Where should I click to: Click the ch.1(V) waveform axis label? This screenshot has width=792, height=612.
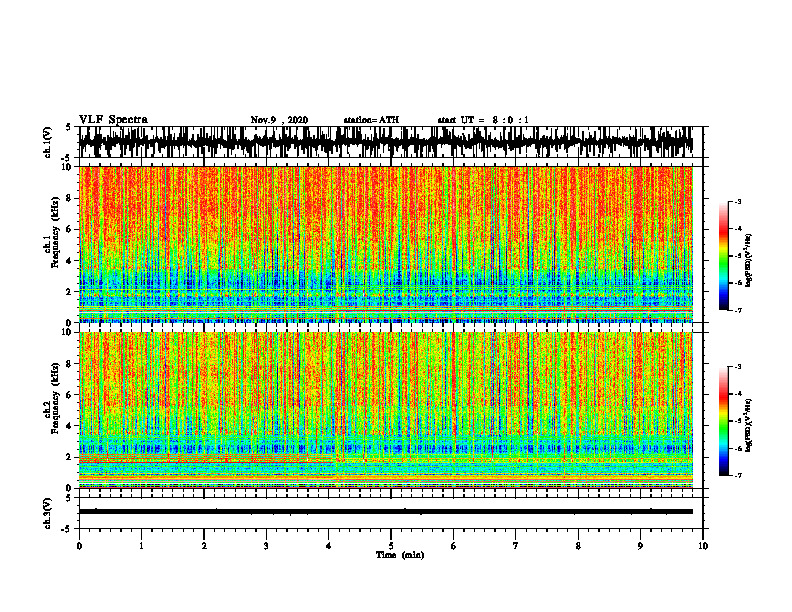click(x=48, y=142)
